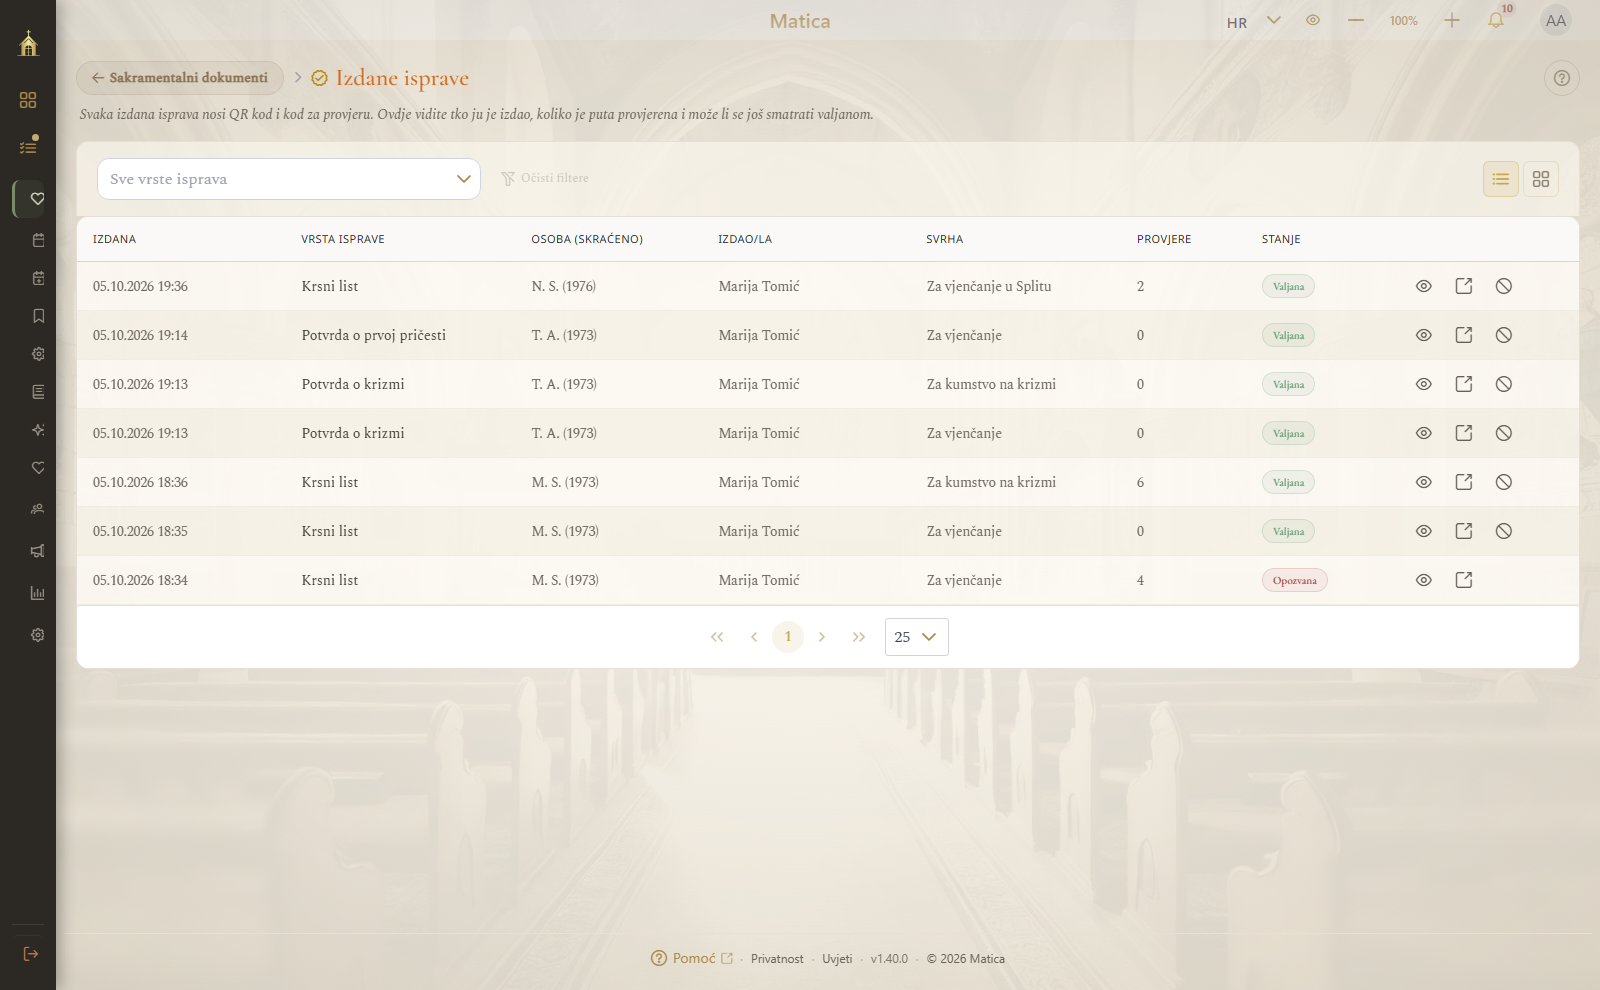Open the Uvjeti footer link
1600x990 pixels.
(837, 959)
